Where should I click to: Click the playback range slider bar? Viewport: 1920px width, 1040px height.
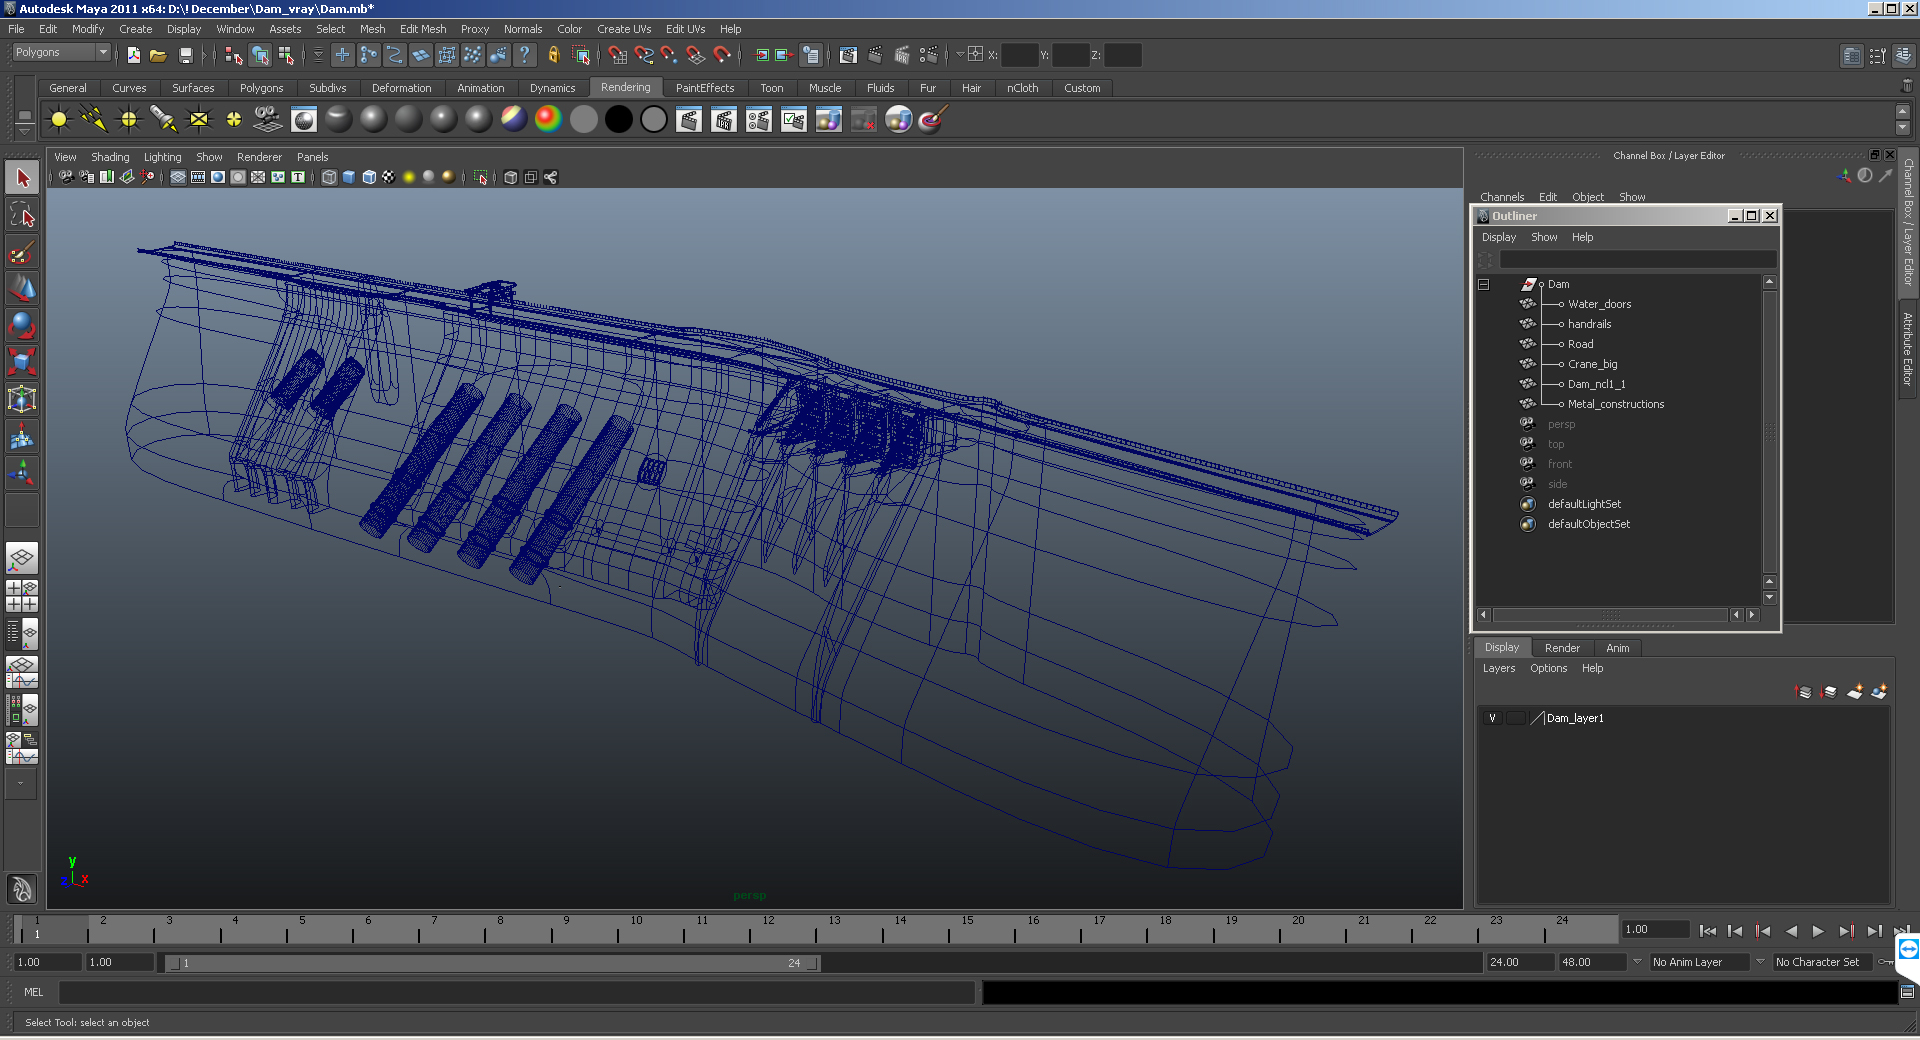pyautogui.click(x=492, y=963)
